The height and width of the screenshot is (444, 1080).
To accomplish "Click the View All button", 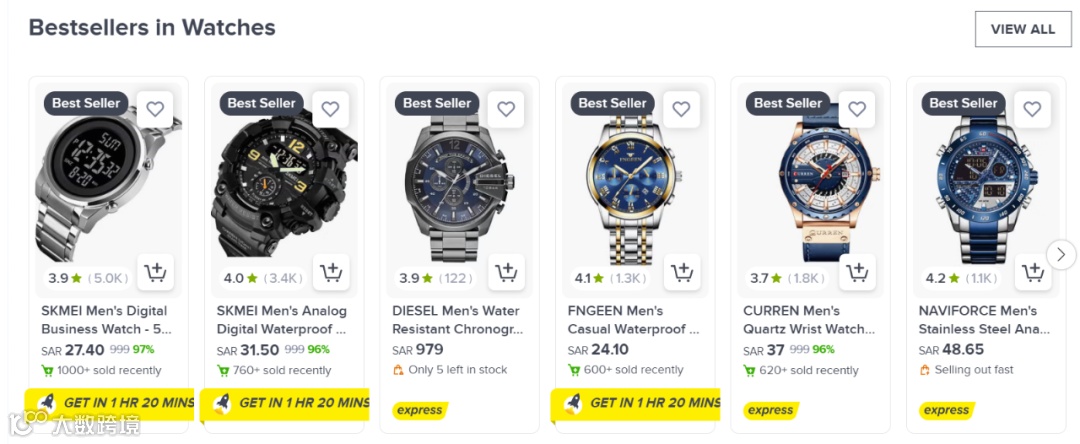I will click(1022, 29).
